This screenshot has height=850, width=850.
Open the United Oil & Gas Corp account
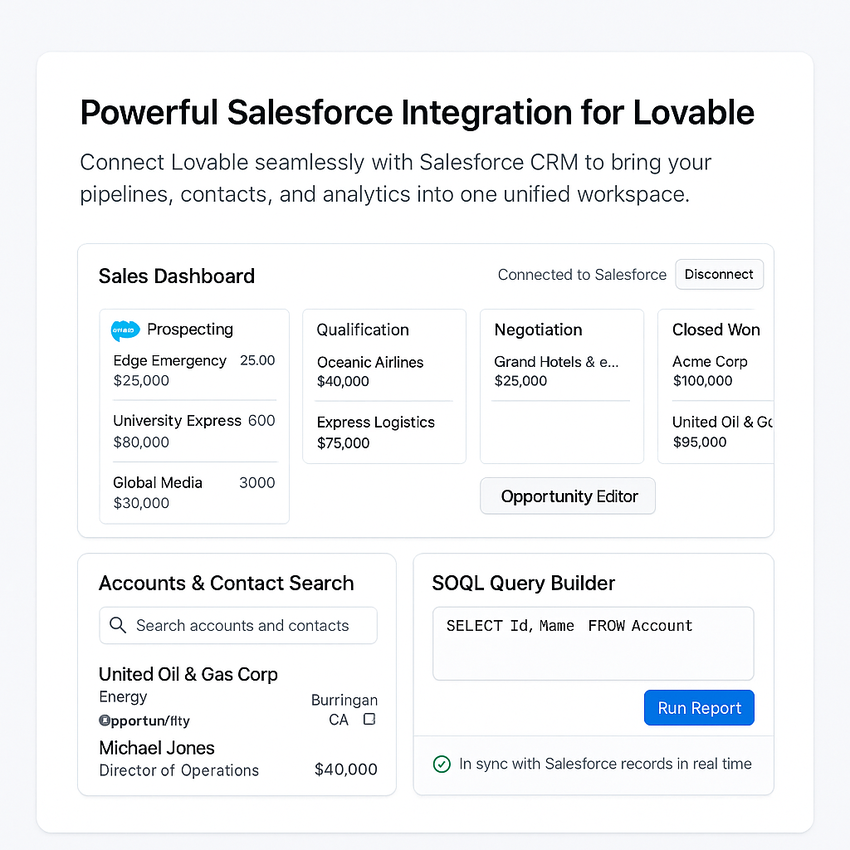point(188,674)
